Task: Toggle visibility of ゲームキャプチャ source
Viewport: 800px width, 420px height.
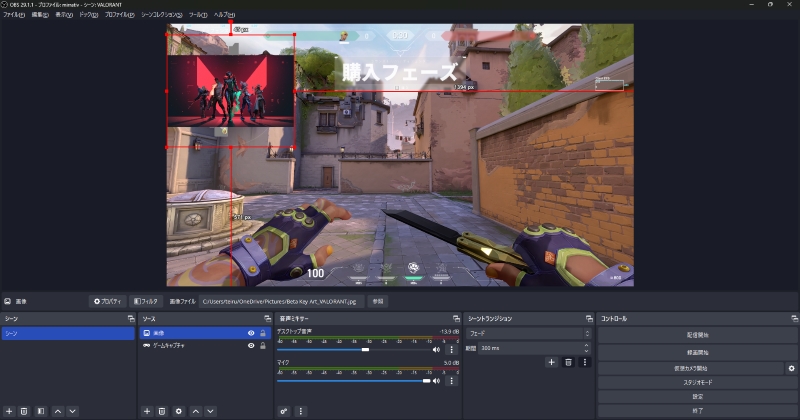Action: coord(251,345)
